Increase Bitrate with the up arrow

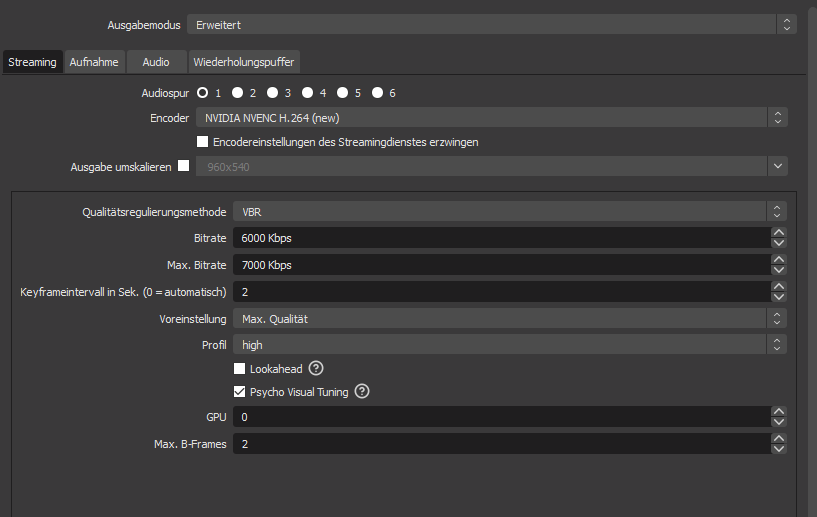click(778, 232)
